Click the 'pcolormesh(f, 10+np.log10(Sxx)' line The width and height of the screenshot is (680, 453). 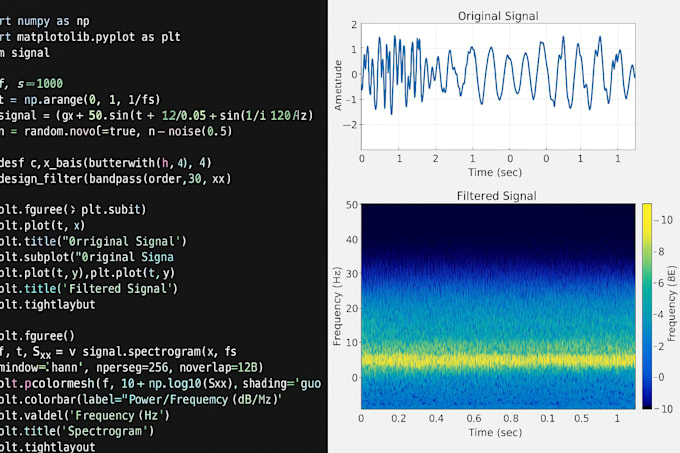pos(160,384)
